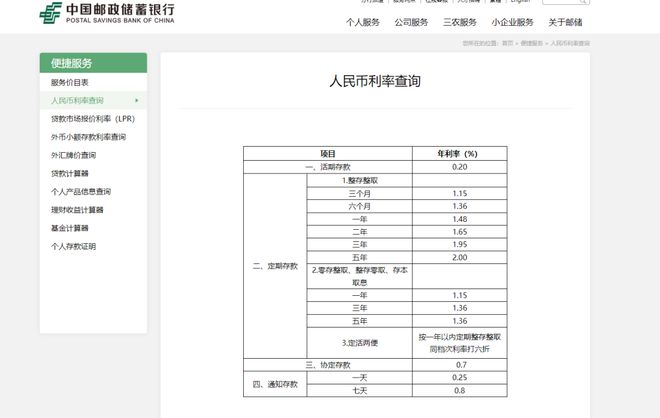Click the 0.25 one-day notice rate
This screenshot has width=660, height=418.
point(460,378)
